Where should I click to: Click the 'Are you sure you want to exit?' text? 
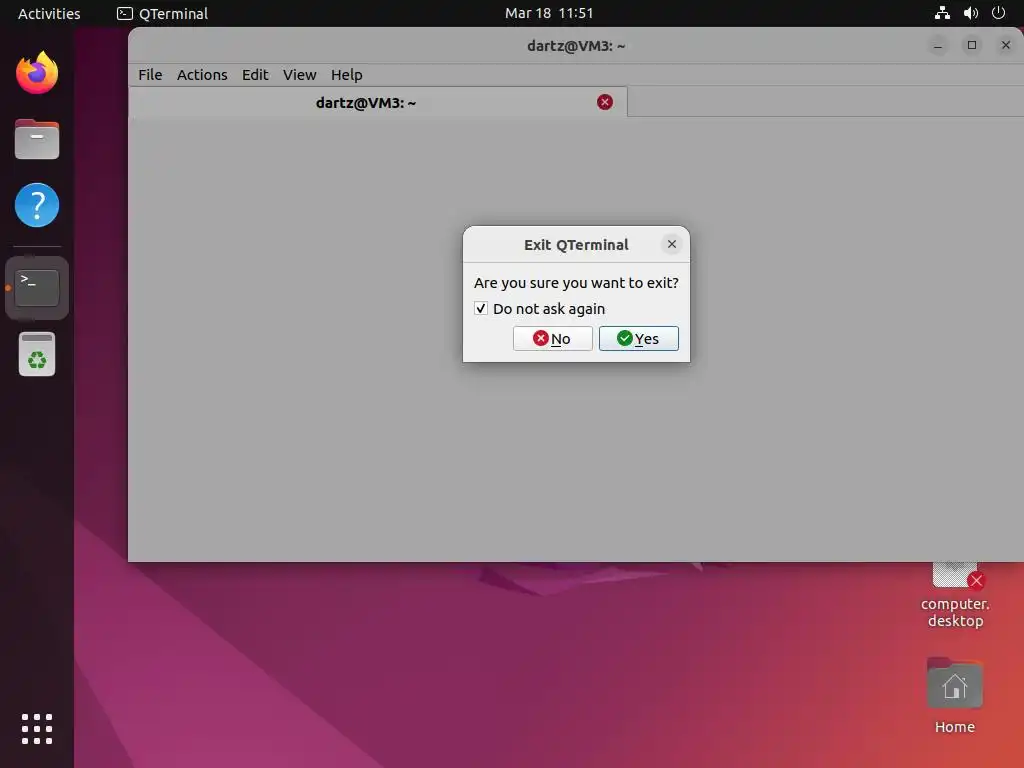pyautogui.click(x=576, y=283)
